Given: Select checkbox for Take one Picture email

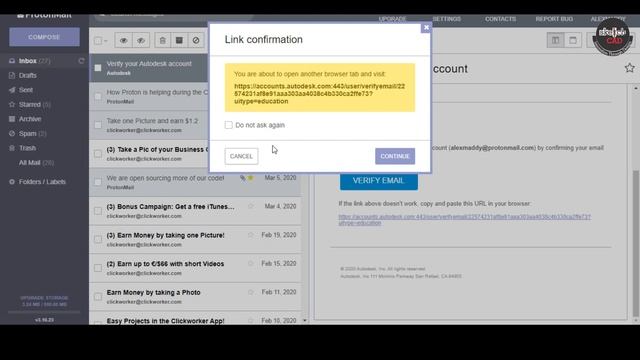Looking at the screenshot, I should point(98,125).
